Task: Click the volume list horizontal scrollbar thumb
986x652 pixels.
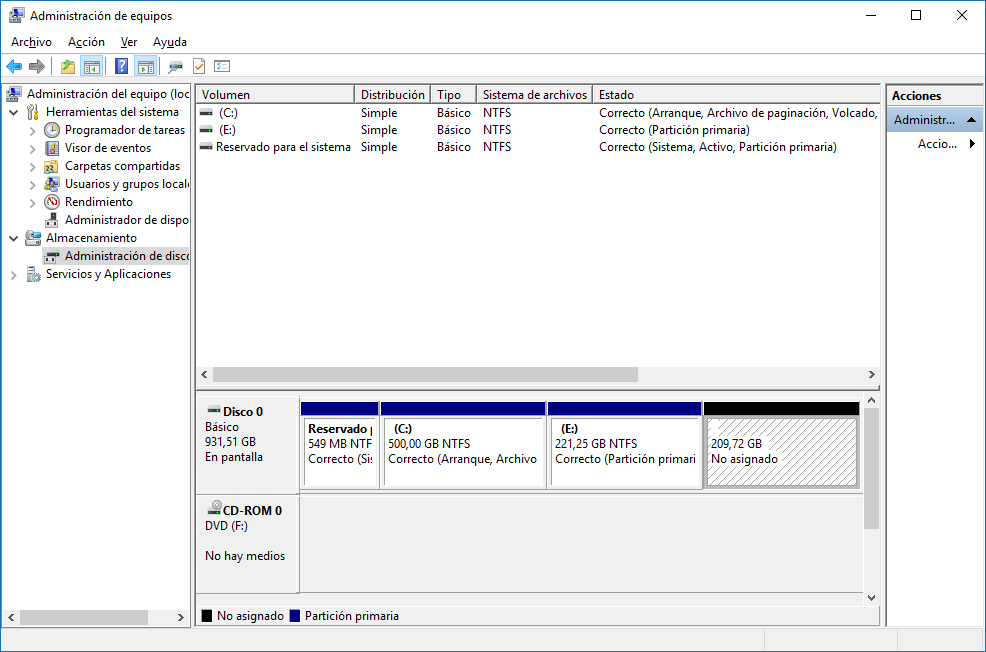Action: pos(425,375)
